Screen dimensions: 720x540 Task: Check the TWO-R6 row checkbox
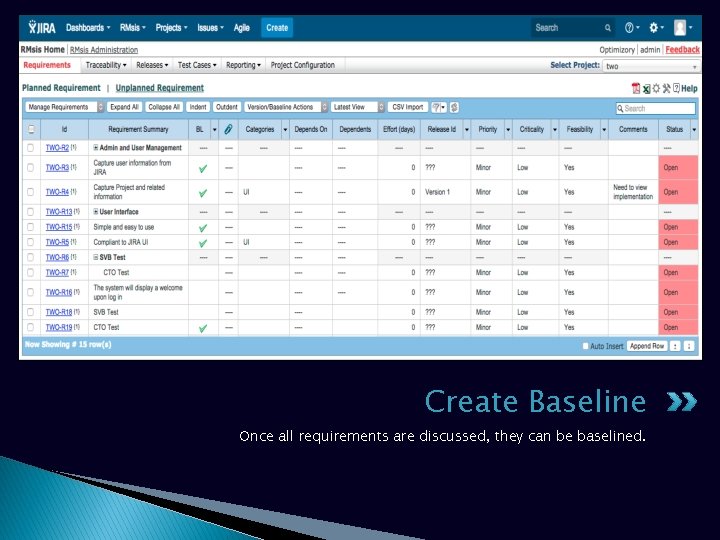(30, 257)
